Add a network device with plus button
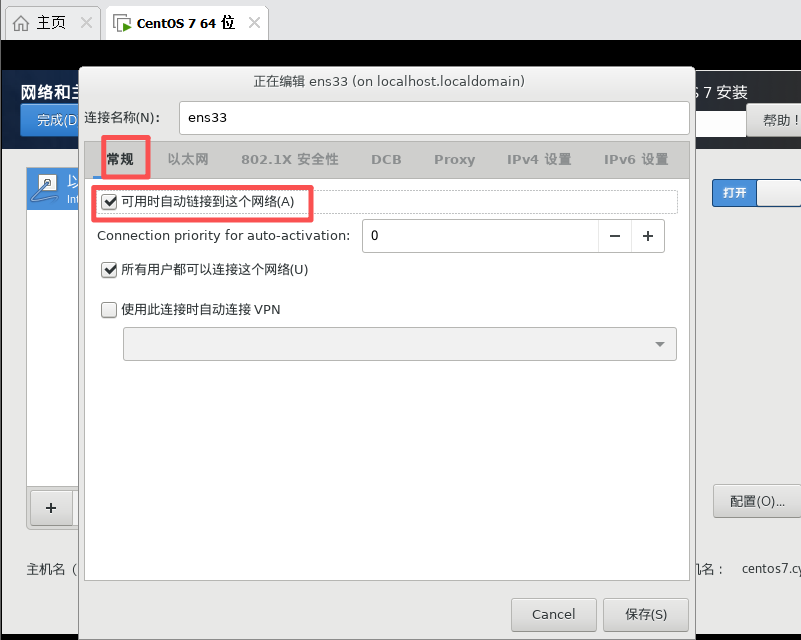 [x=51, y=508]
